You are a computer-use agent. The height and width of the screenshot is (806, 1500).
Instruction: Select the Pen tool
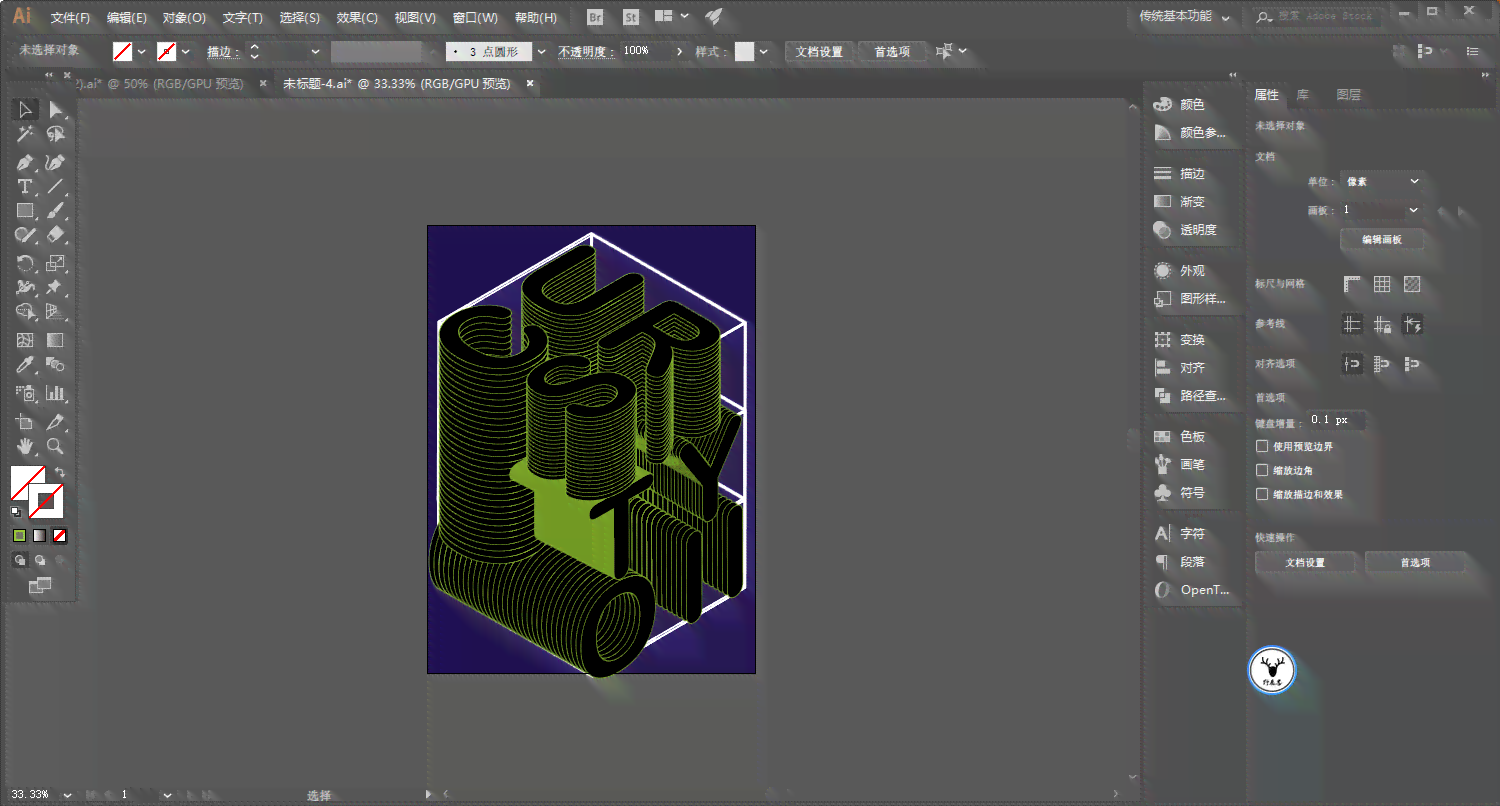(26, 162)
